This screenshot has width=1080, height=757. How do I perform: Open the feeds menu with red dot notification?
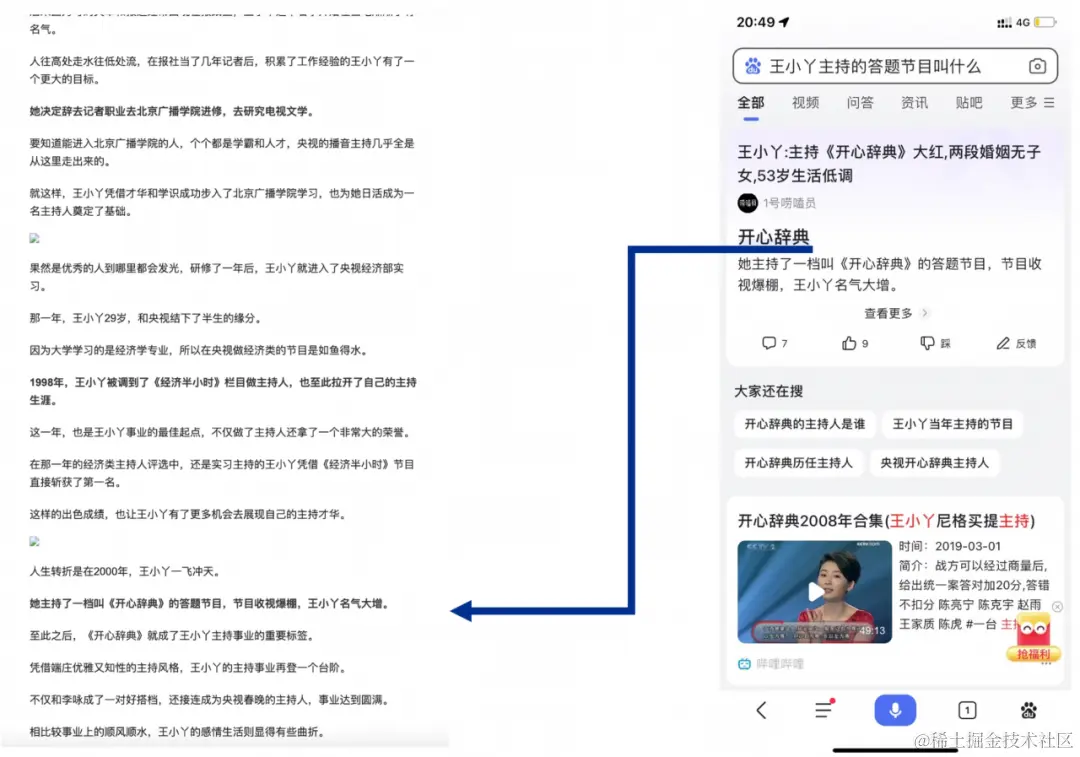824,710
